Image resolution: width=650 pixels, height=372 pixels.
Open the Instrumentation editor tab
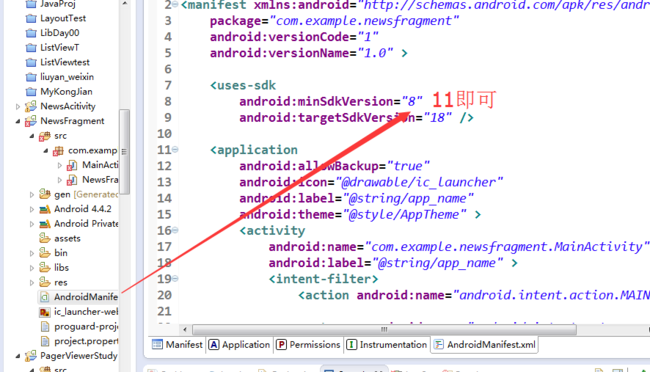(x=387, y=345)
